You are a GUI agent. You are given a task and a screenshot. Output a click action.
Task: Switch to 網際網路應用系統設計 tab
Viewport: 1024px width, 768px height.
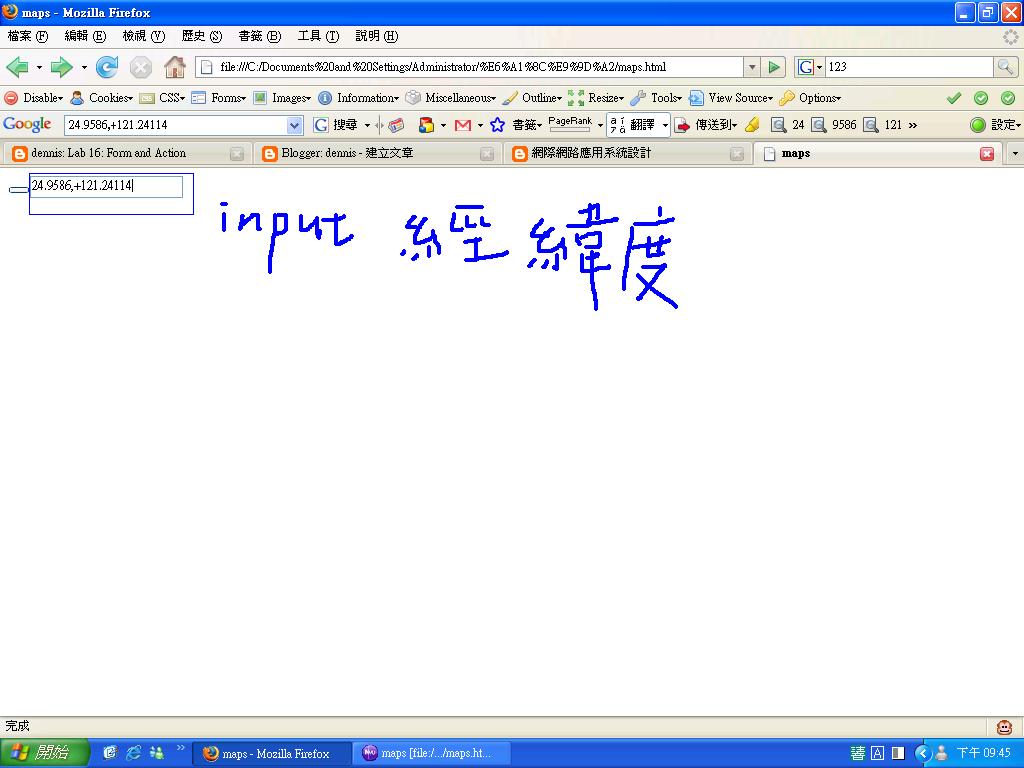tap(627, 153)
